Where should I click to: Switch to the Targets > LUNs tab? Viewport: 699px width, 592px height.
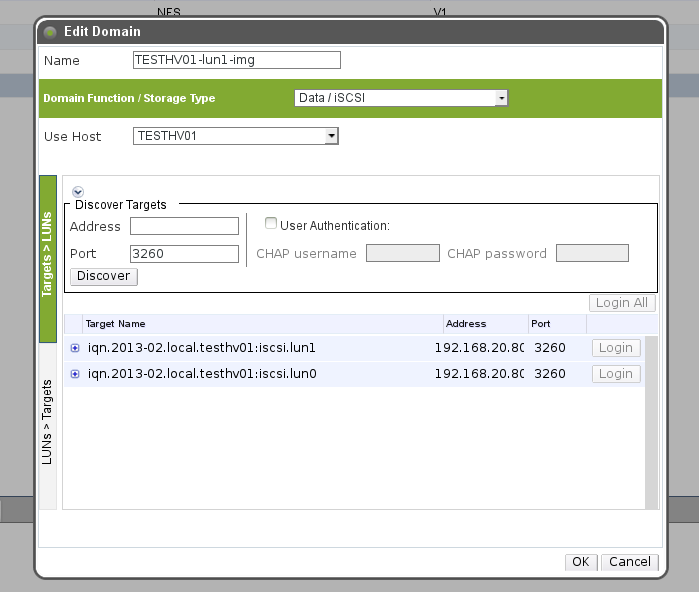coord(47,259)
